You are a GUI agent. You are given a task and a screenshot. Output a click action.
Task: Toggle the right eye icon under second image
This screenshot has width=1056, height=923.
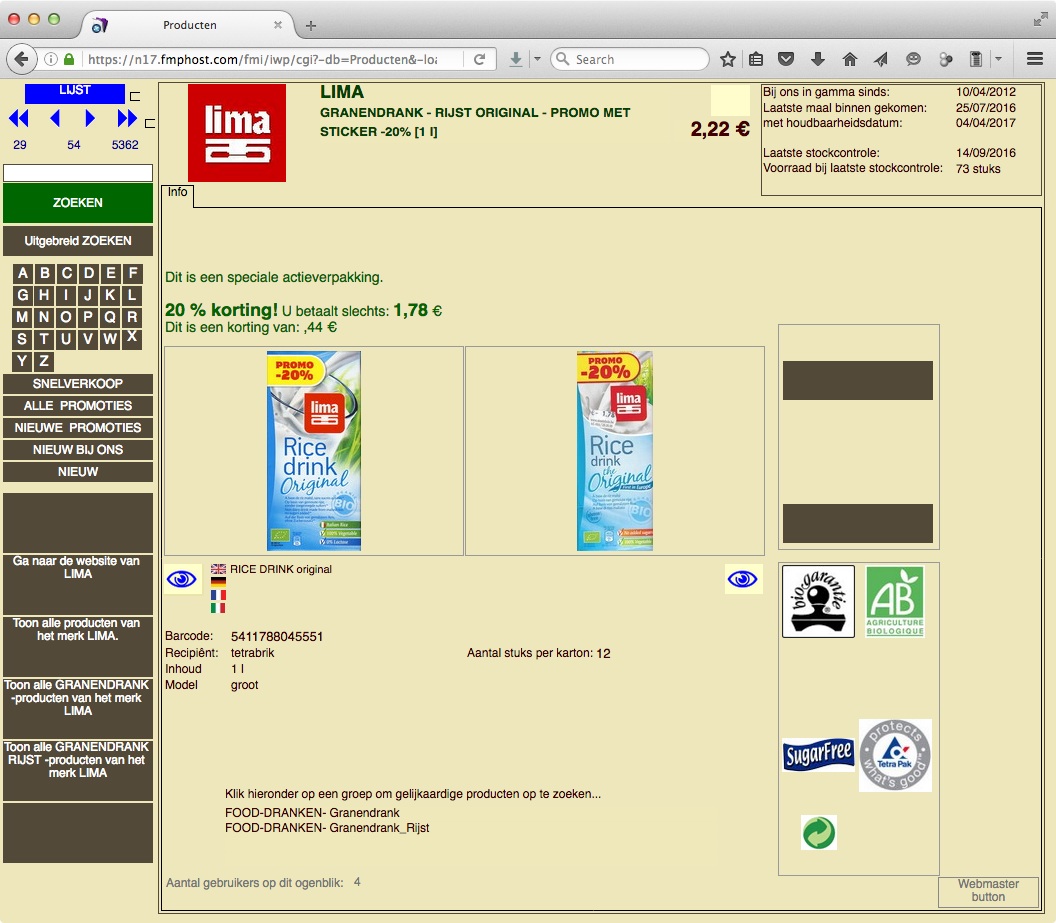[743, 579]
